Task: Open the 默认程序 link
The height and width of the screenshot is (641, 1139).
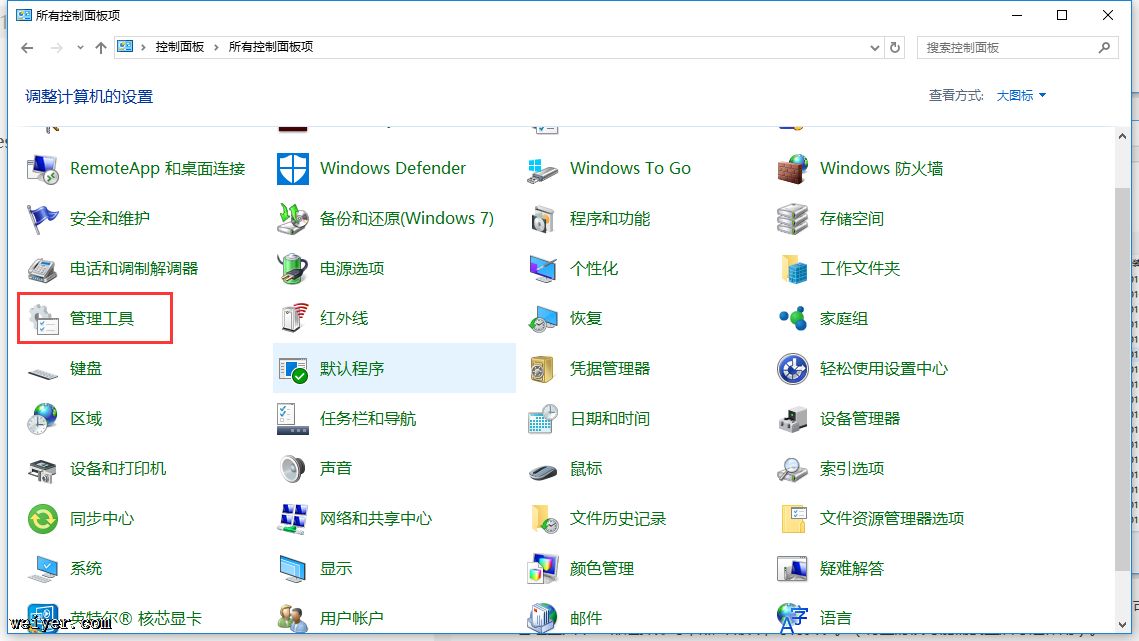Action: point(352,369)
